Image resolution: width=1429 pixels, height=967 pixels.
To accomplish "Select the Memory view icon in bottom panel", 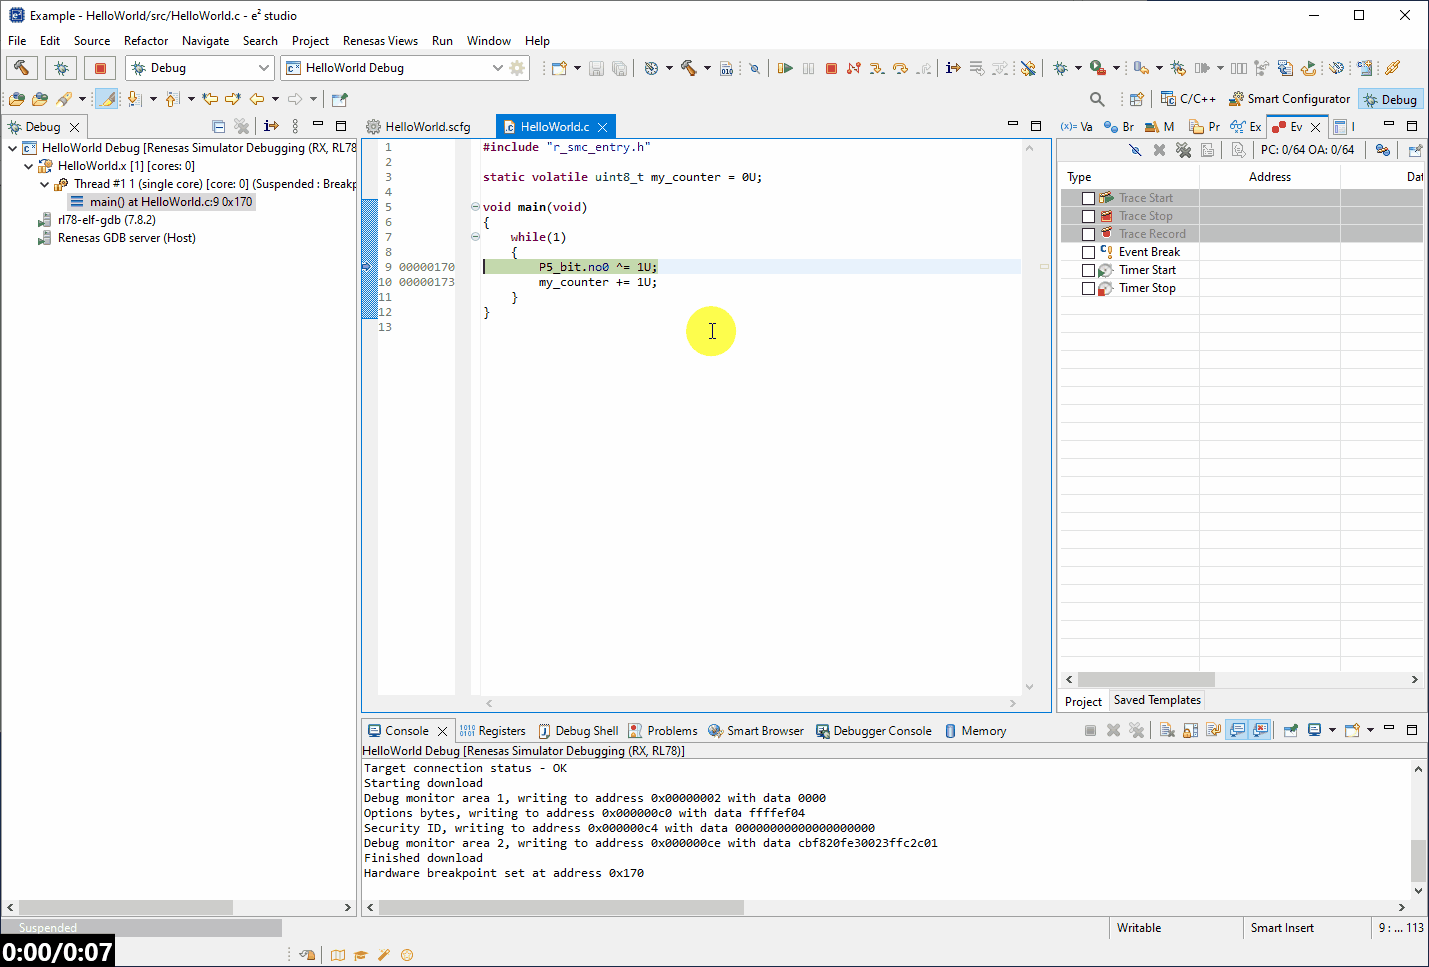I will click(x=975, y=730).
